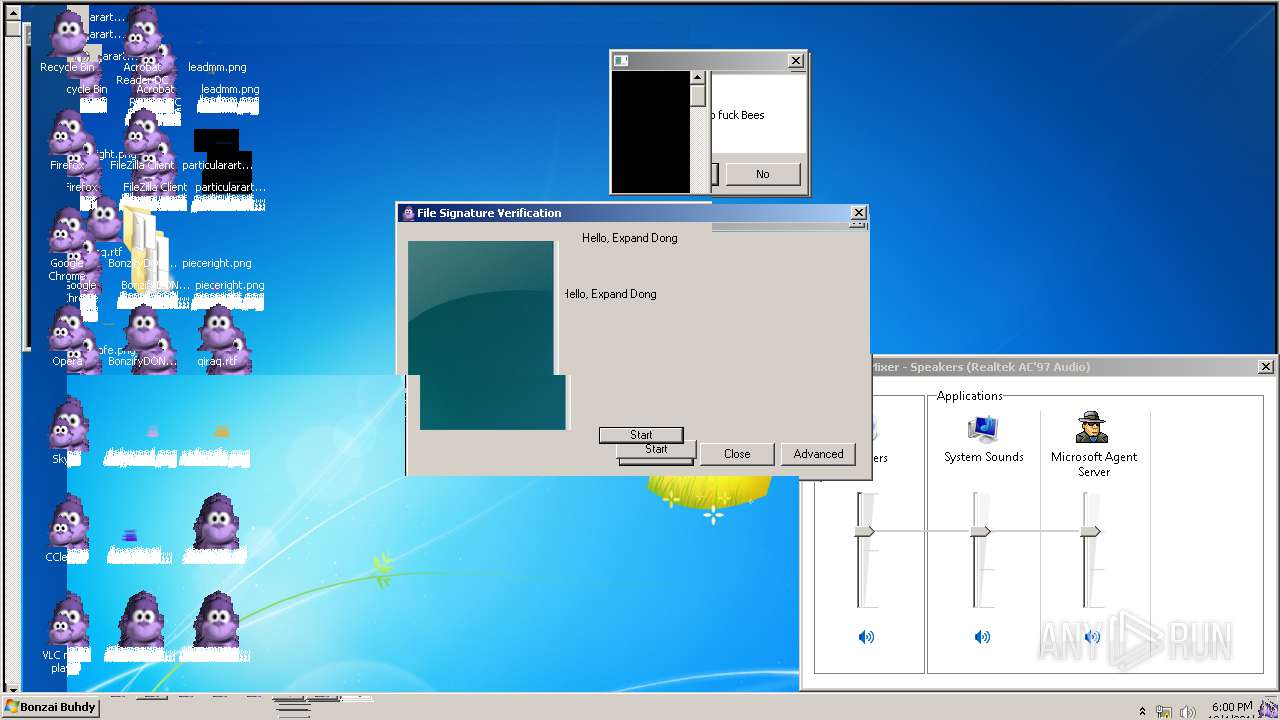Click the 6:00 PM taskbar clock
1280x720 pixels.
click(x=1231, y=707)
